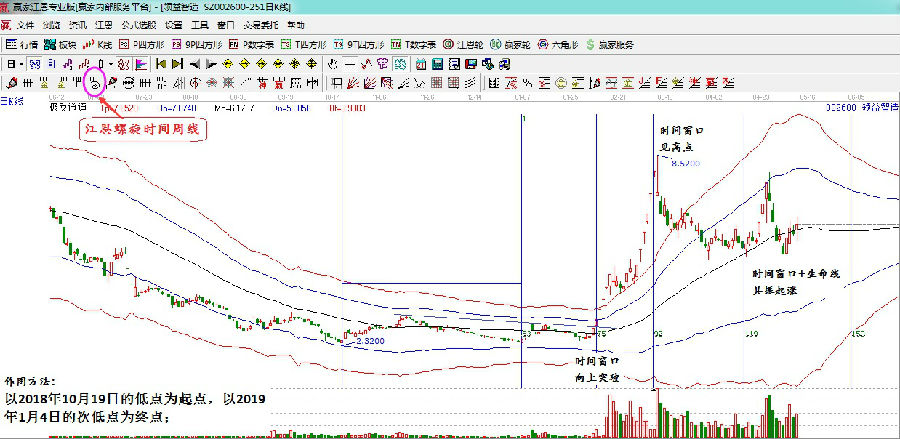The width and height of the screenshot is (900, 439).
Task: Click the 8.5700 high price label
Action: coord(684,161)
